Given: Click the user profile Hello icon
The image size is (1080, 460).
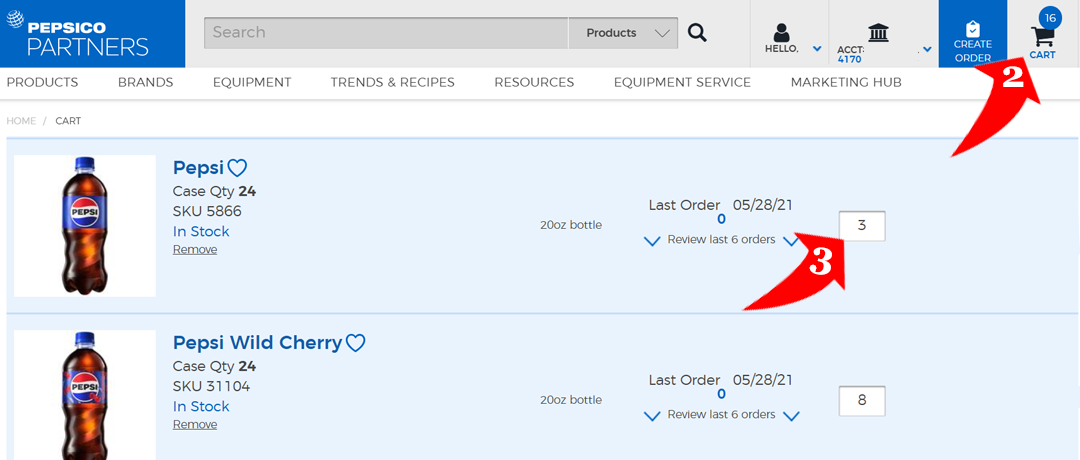Looking at the screenshot, I should (x=781, y=33).
